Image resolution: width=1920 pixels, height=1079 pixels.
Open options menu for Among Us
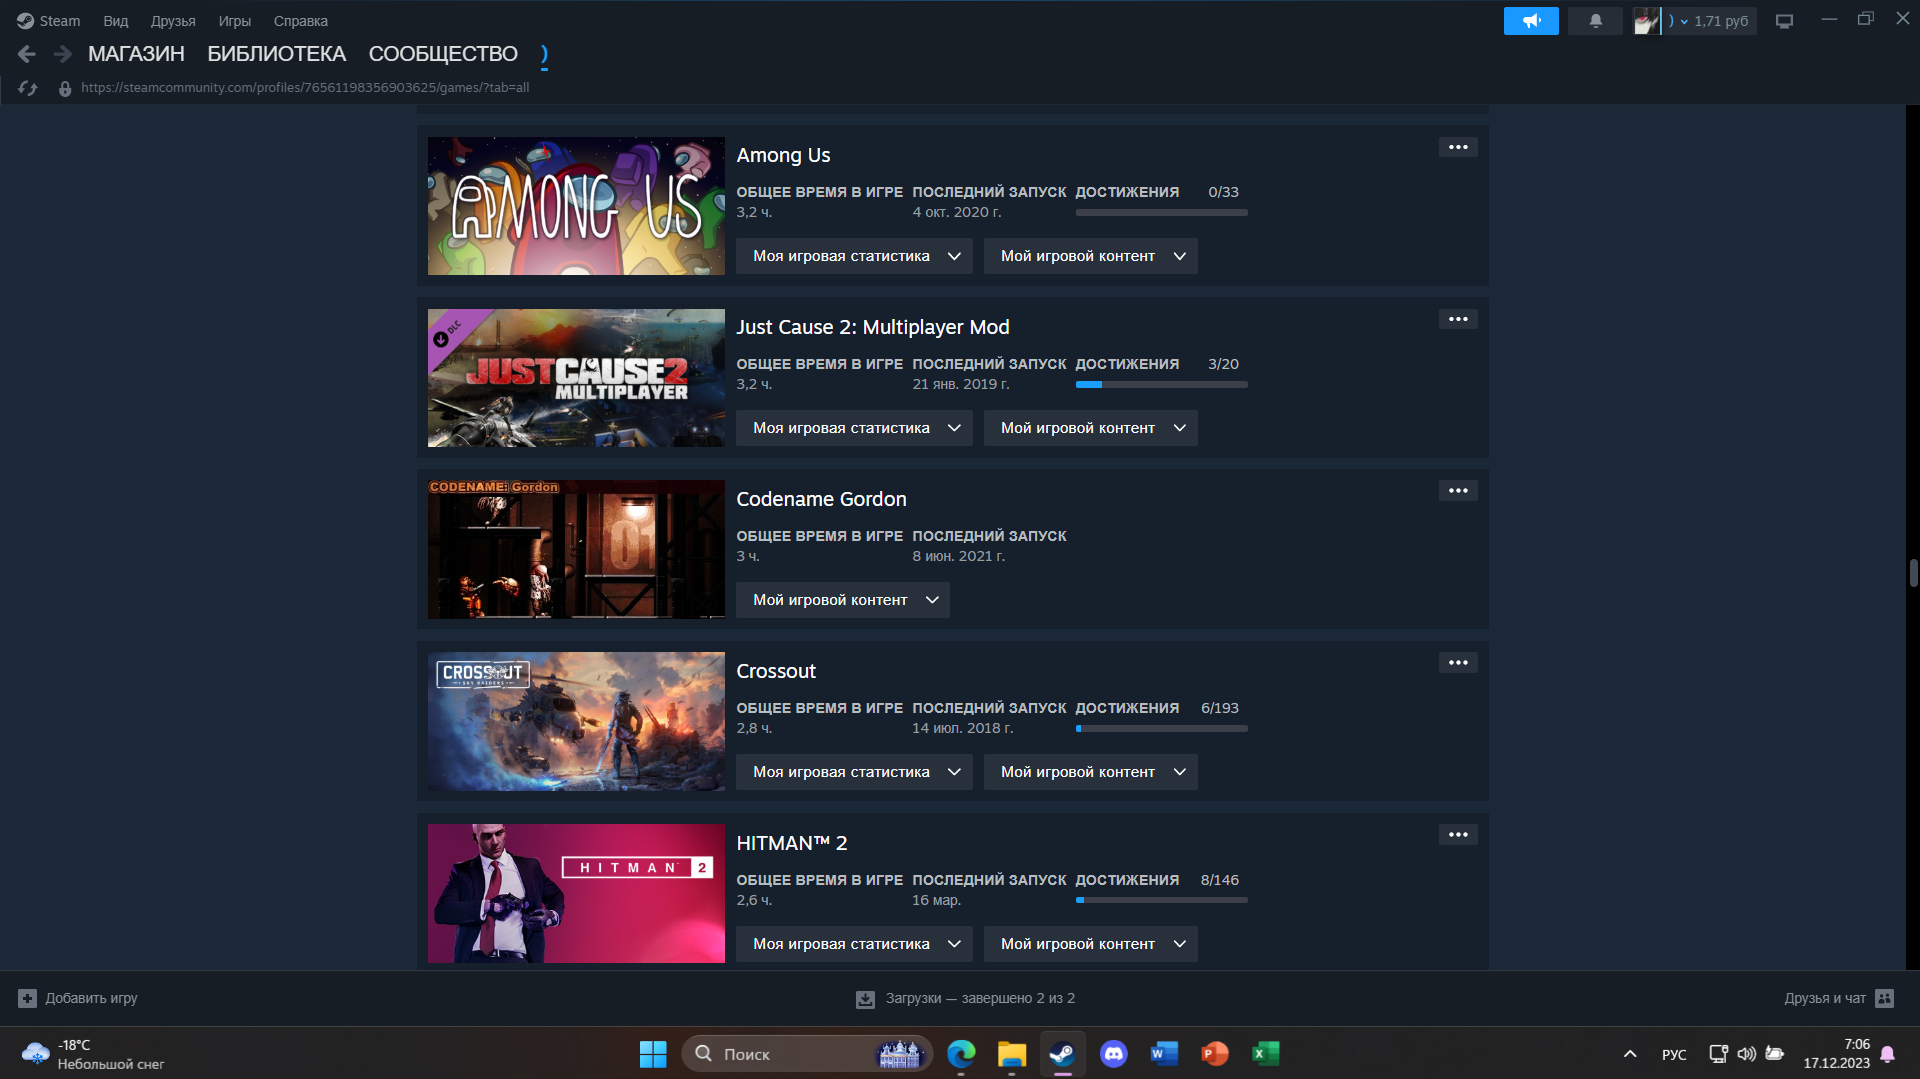coord(1458,147)
